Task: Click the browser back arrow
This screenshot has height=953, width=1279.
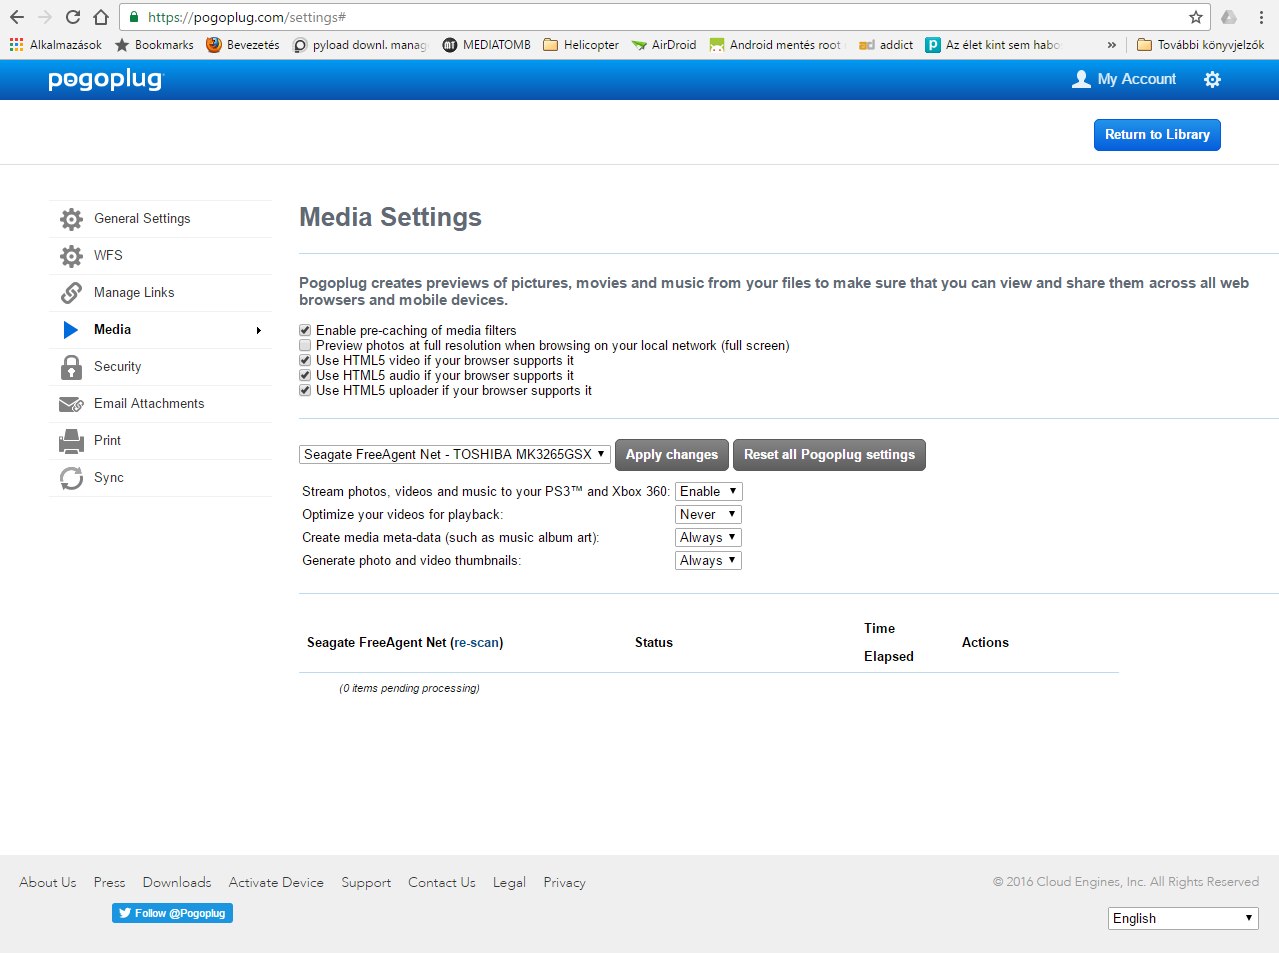Action: (x=17, y=17)
